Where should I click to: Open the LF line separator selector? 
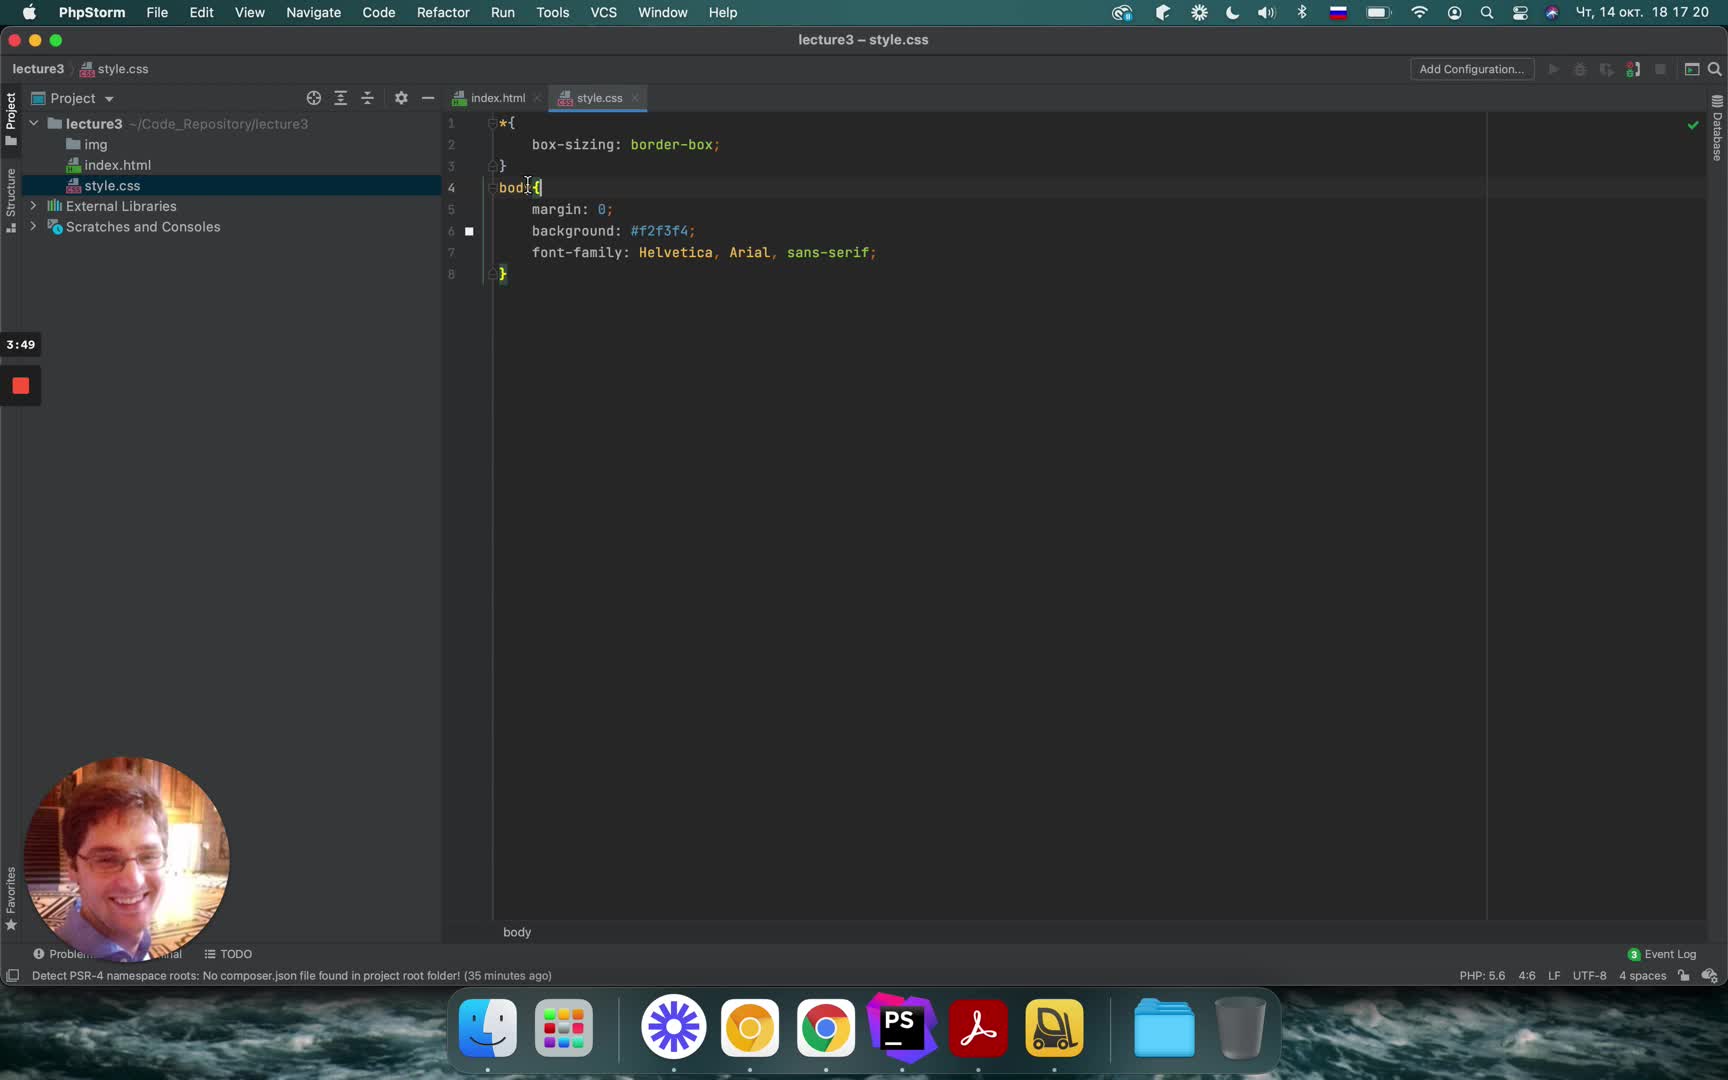pos(1554,976)
